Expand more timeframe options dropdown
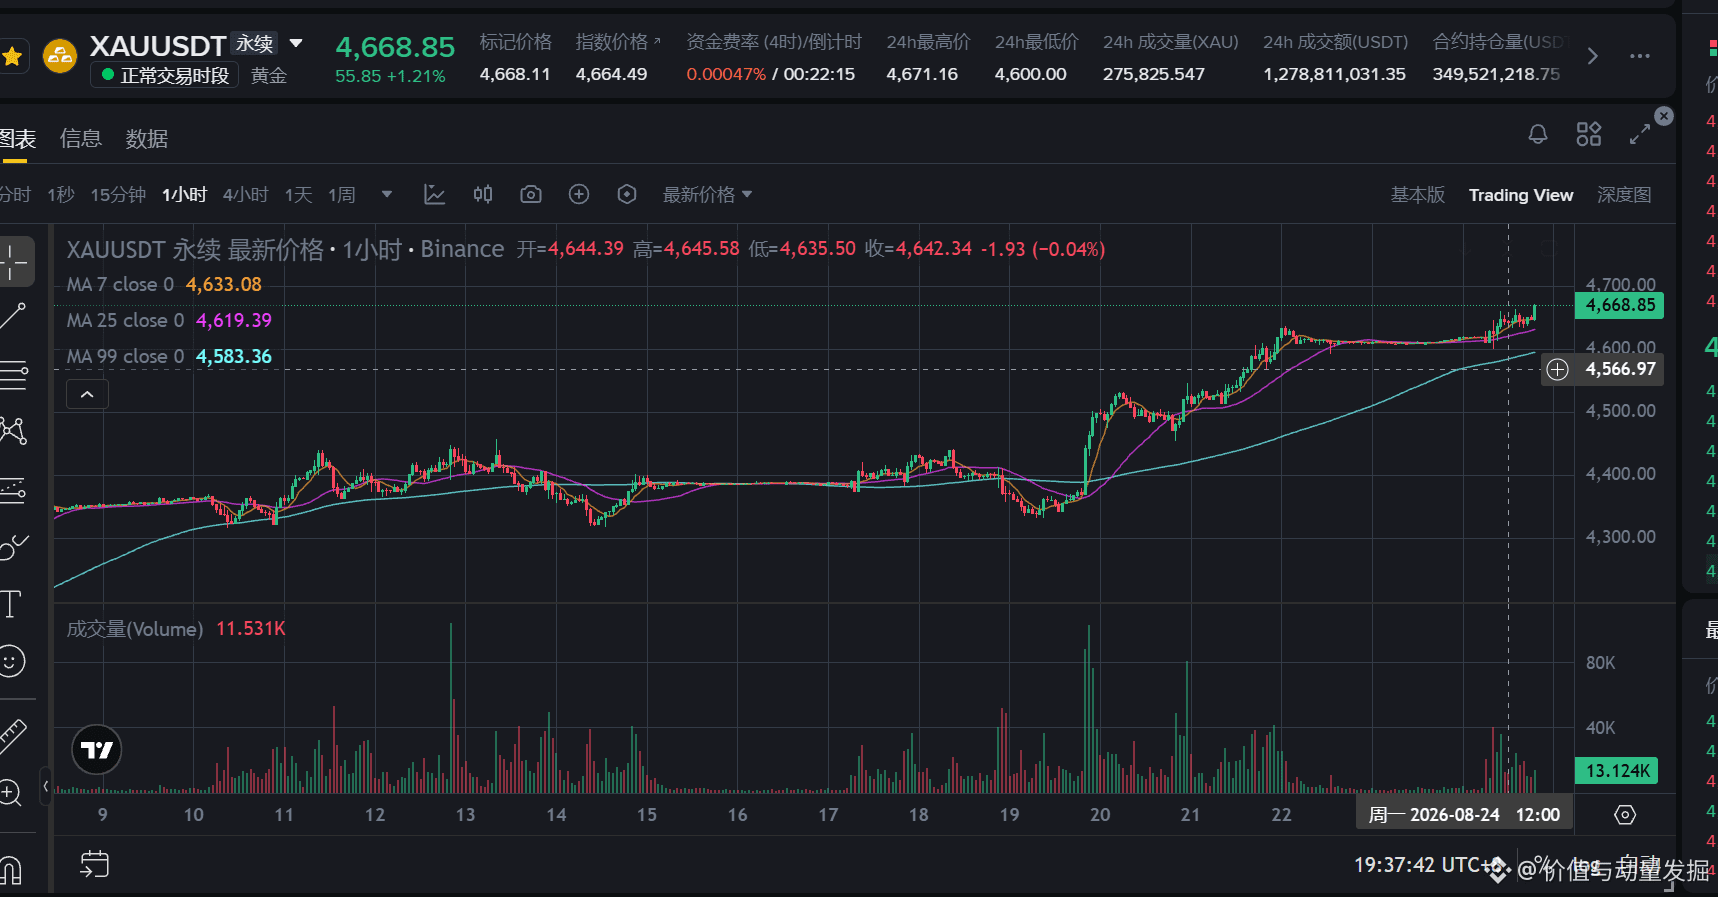The width and height of the screenshot is (1718, 897). pyautogui.click(x=387, y=195)
